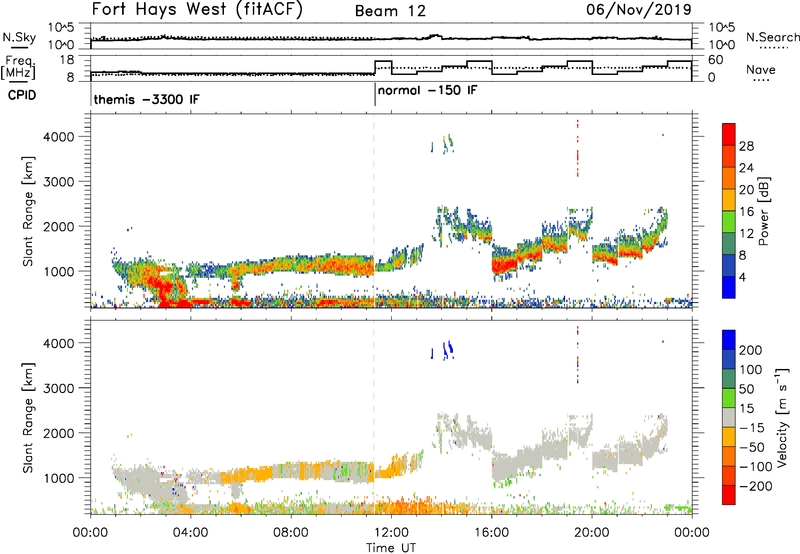Click the '28' label on the power colorbar
Viewport: 800px width, 554px height.
click(746, 146)
